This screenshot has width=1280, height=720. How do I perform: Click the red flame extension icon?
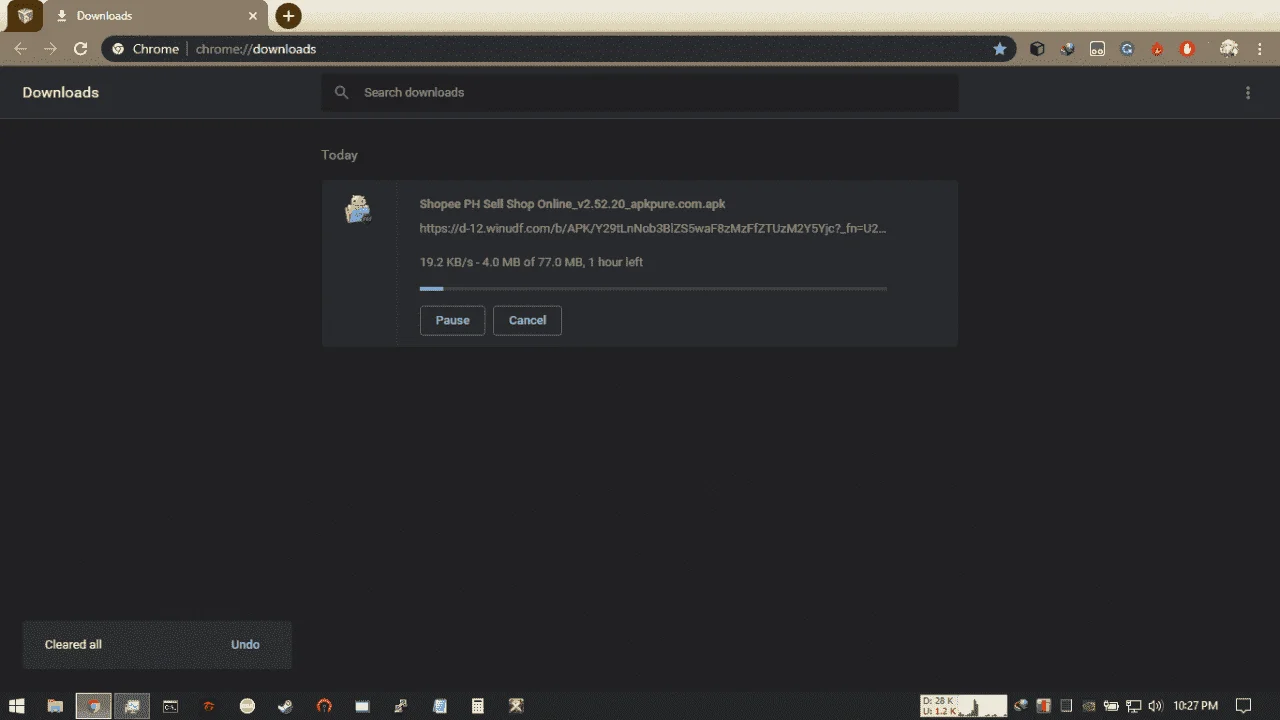(1157, 48)
